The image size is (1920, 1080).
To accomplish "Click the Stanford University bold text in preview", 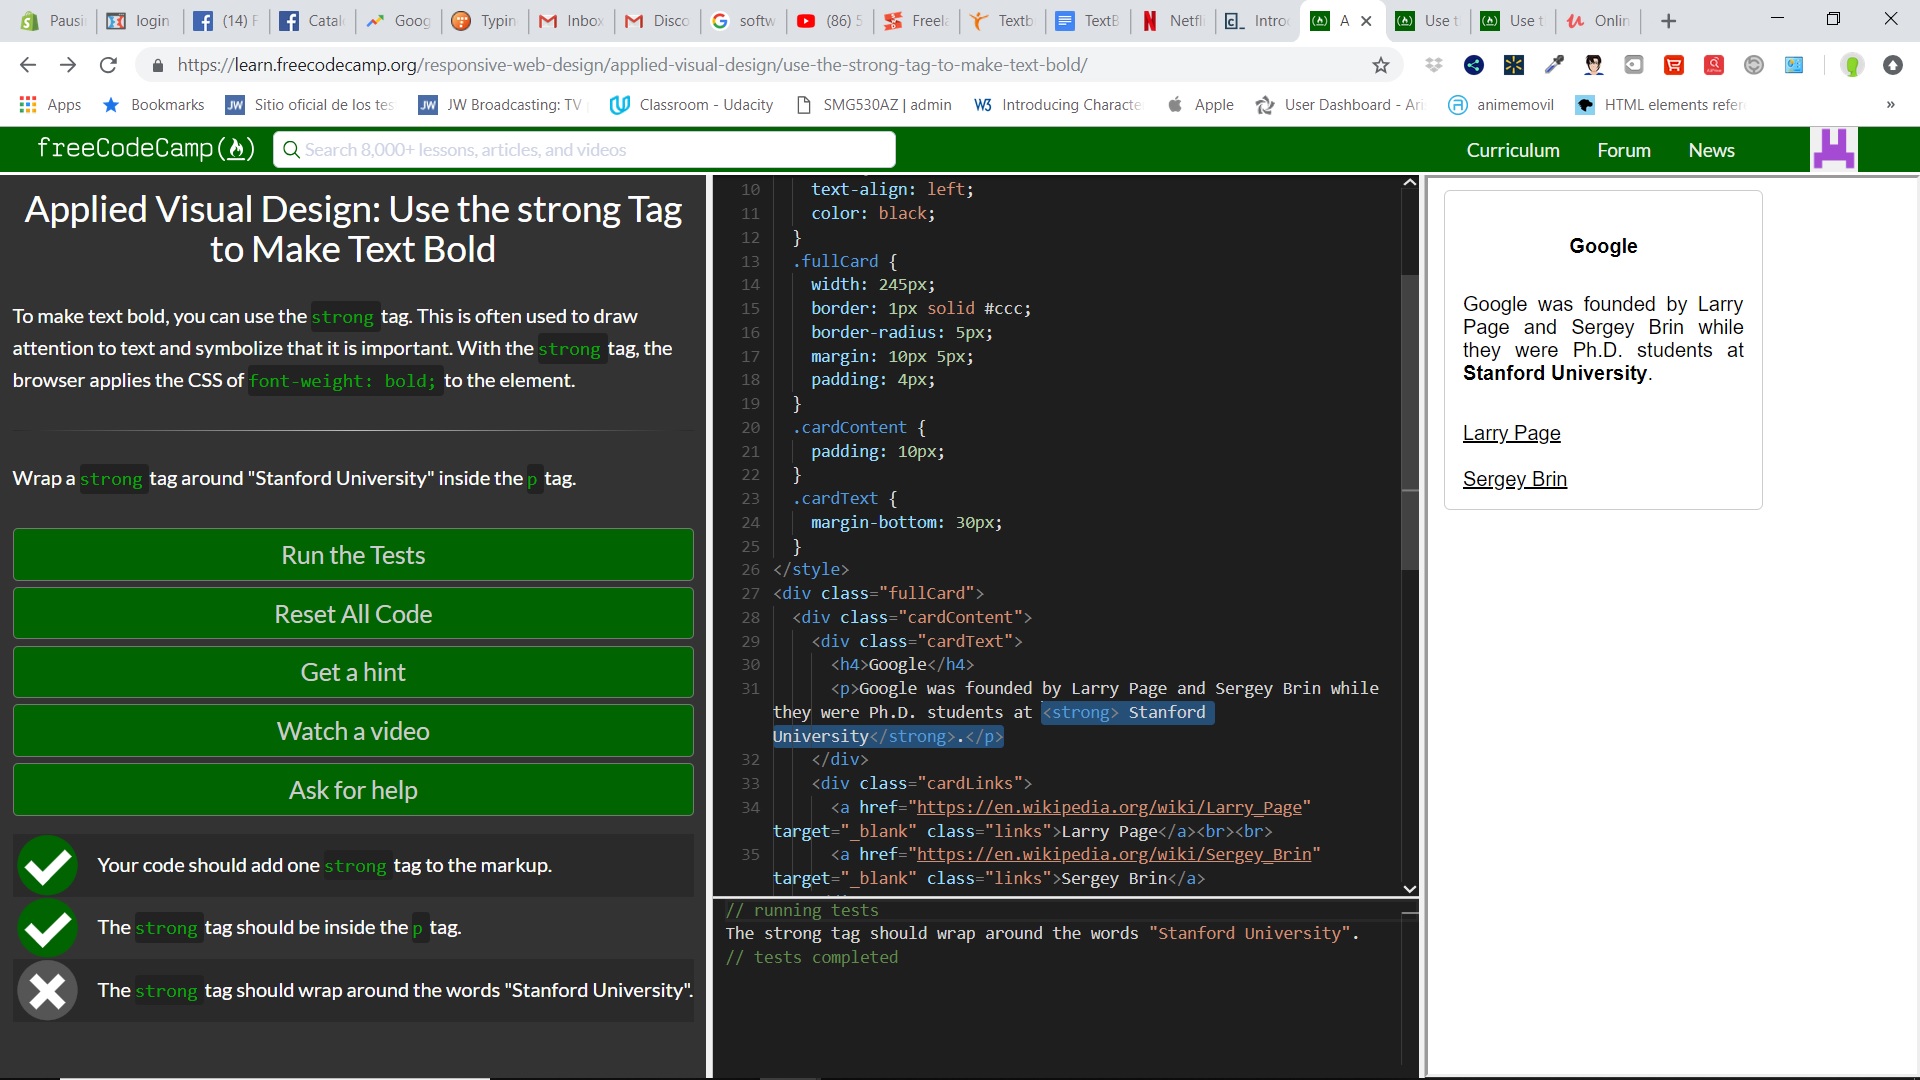I will 1554,373.
